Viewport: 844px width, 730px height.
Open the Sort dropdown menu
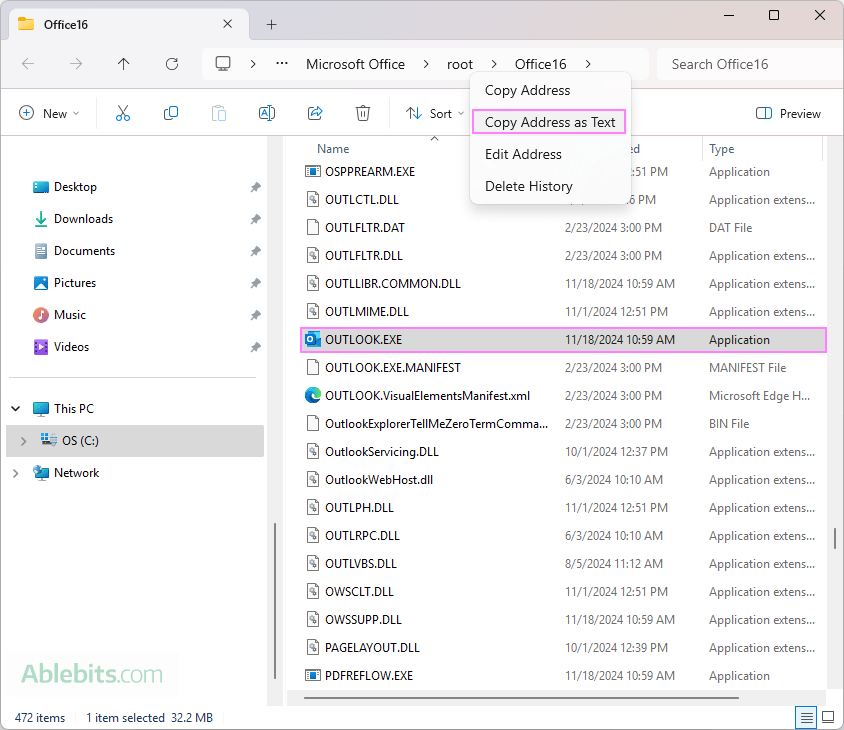[435, 113]
